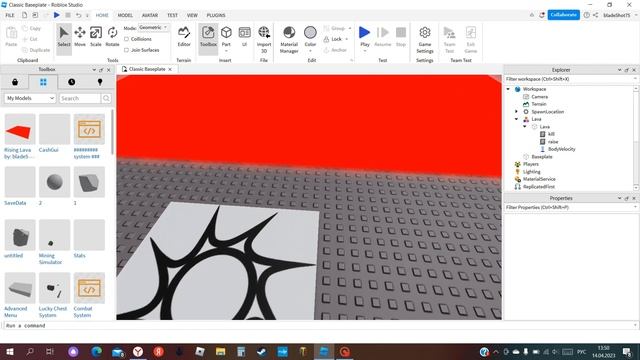This screenshot has width=640, height=360.
Task: Click the Filter workspace field
Action: coord(571,79)
